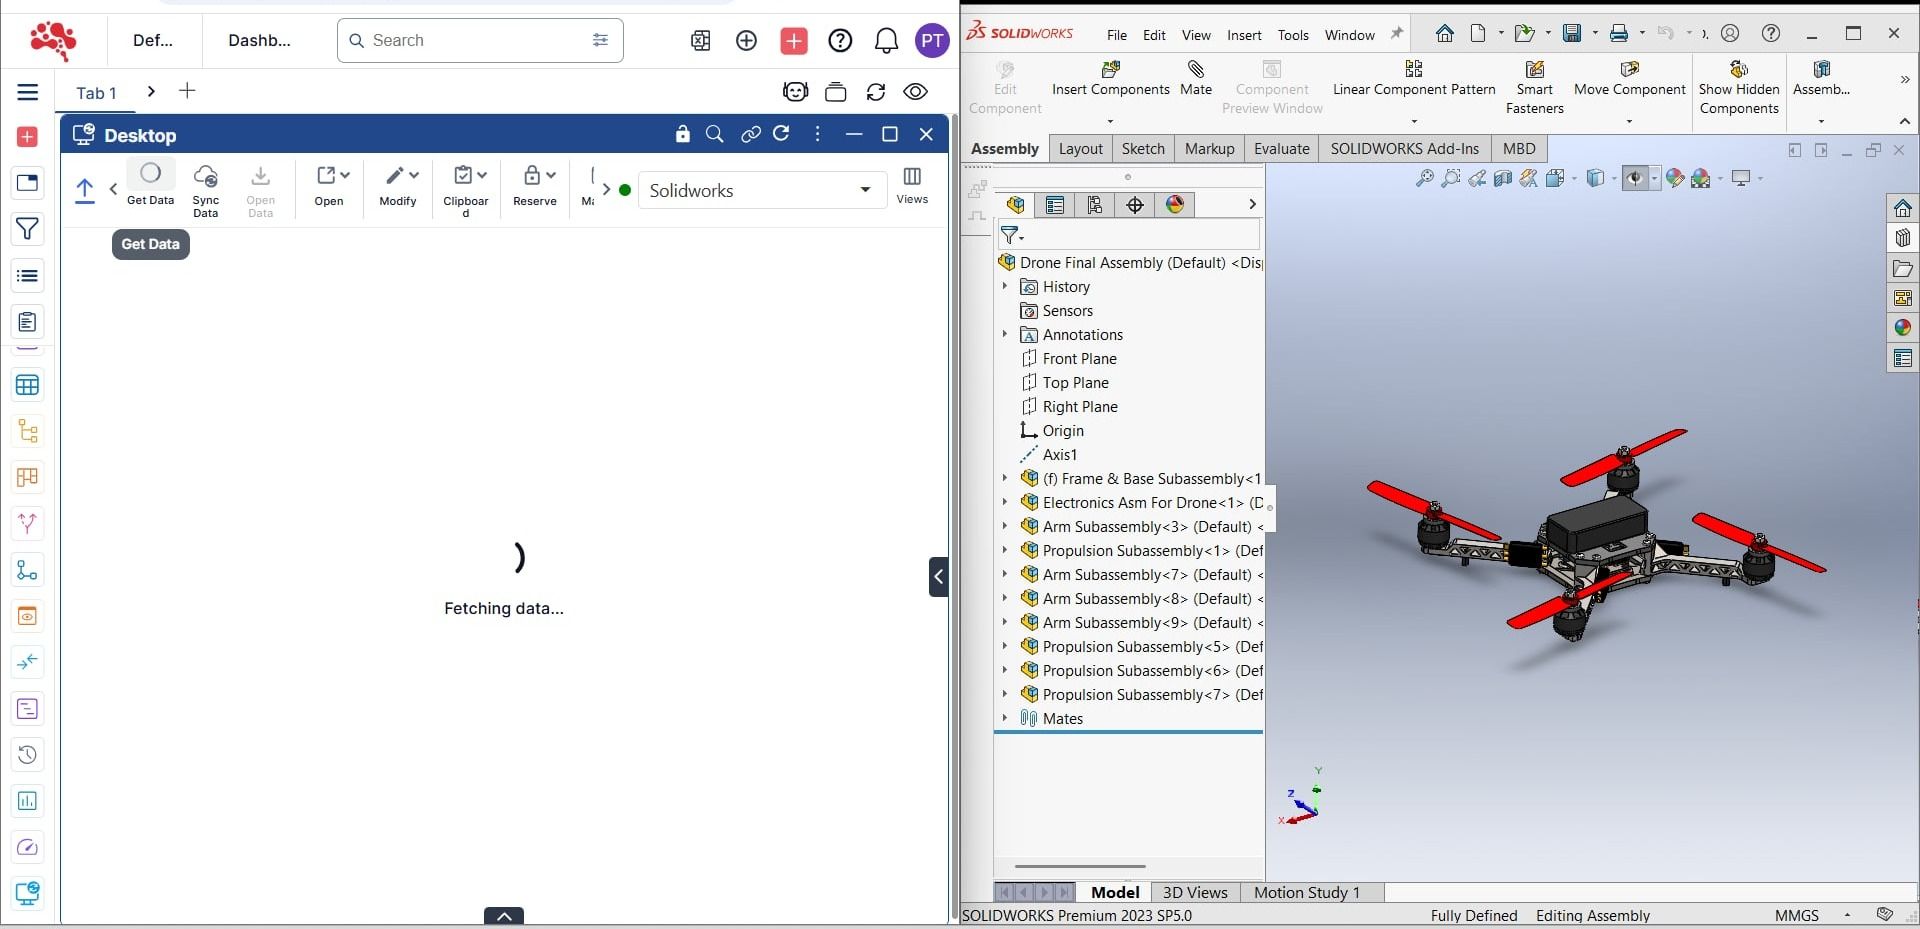This screenshot has width=1920, height=929.
Task: Open the Solidworks connector dropdown
Action: coord(864,190)
